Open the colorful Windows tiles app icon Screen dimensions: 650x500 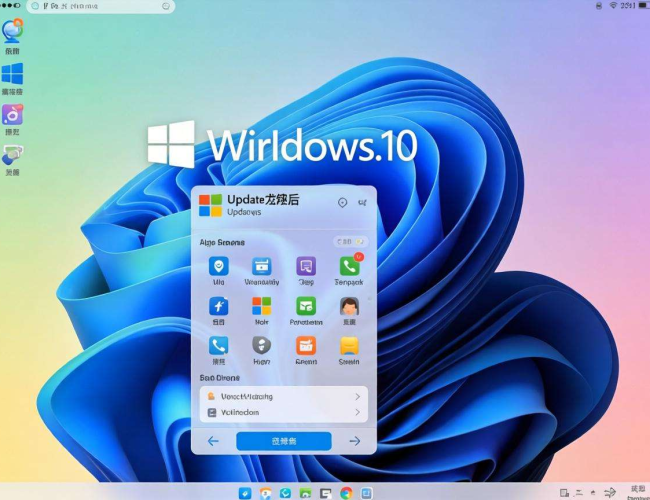(262, 306)
